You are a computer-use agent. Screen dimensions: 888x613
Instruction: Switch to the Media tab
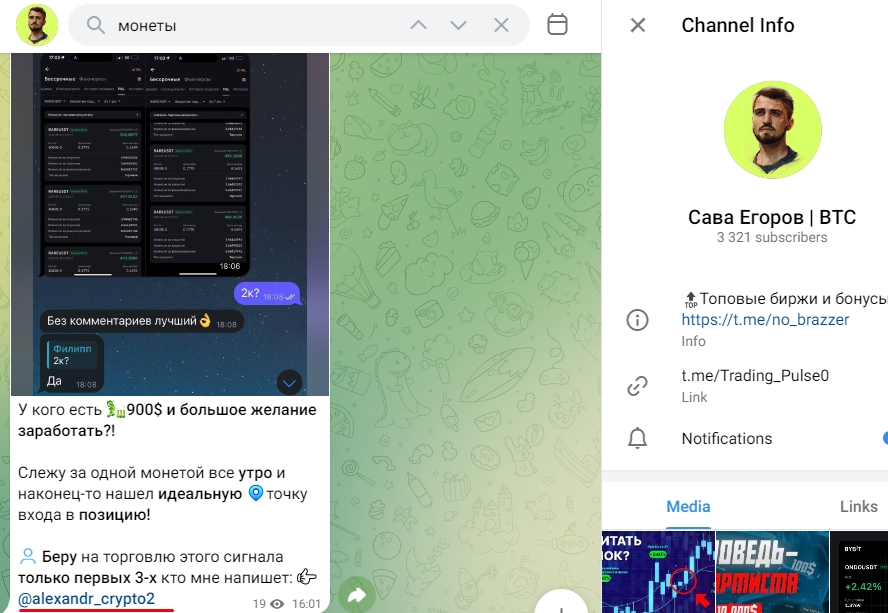click(x=688, y=506)
